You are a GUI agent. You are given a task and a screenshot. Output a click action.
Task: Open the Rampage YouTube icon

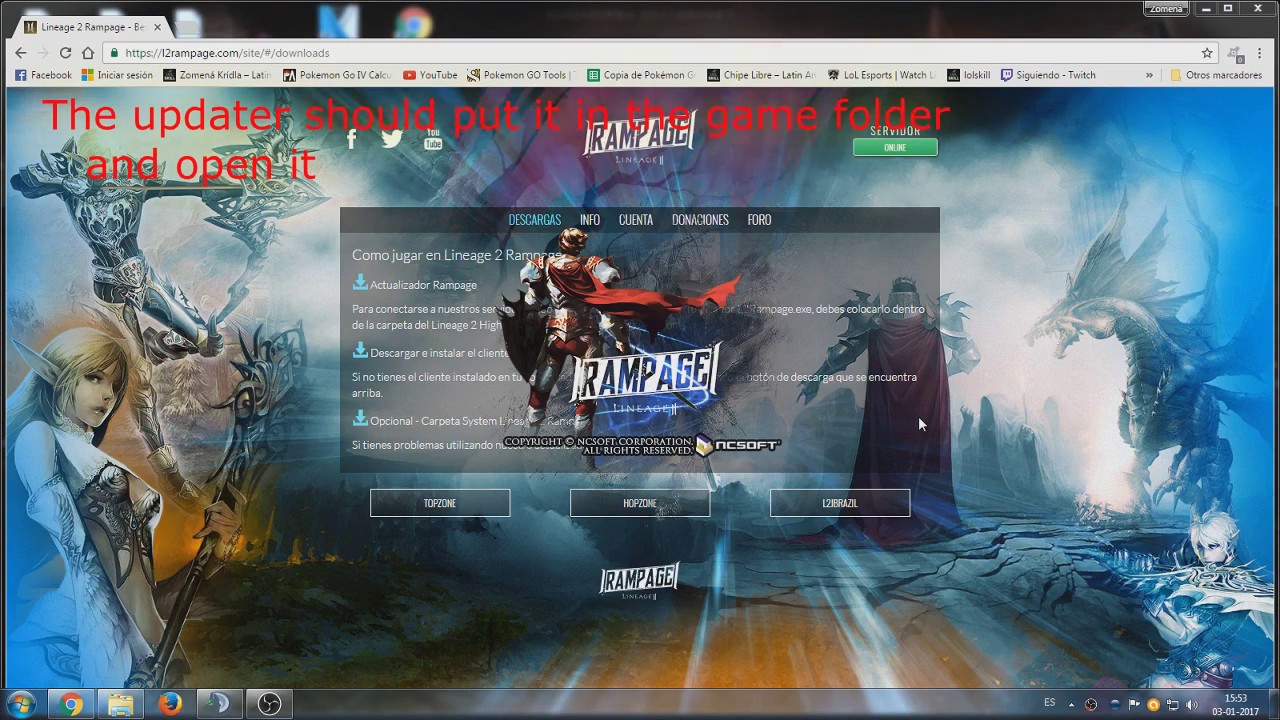coord(433,139)
